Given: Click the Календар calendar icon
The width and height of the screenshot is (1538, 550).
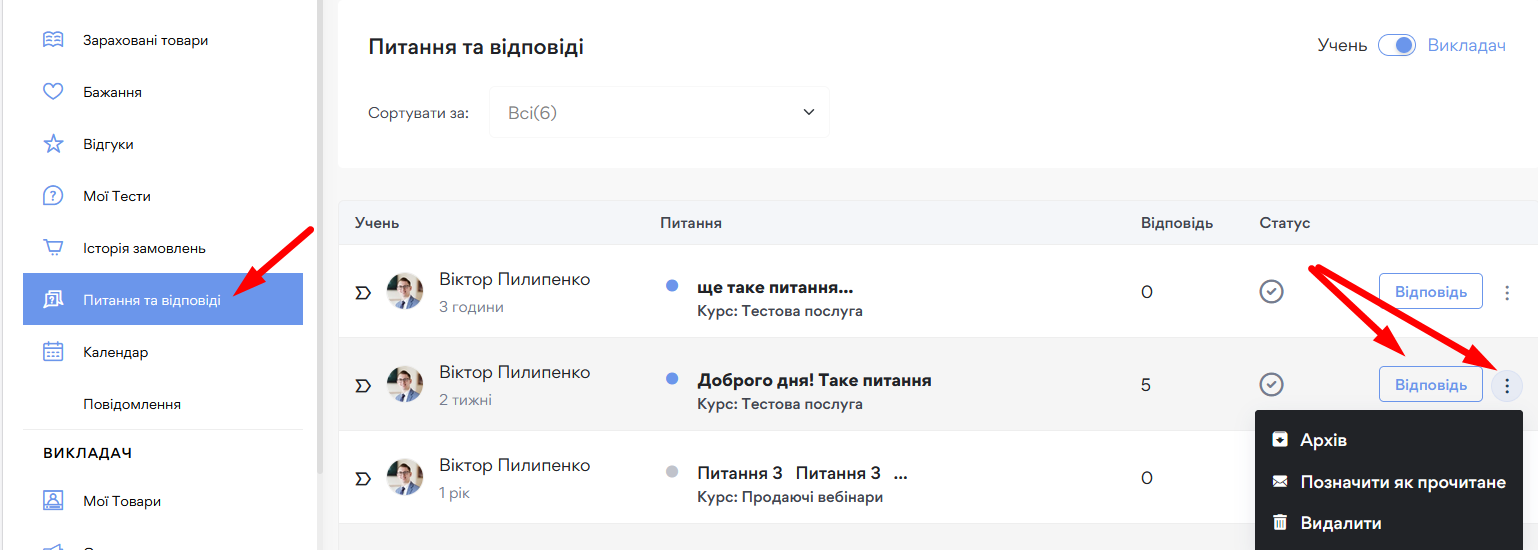Looking at the screenshot, I should click(x=53, y=352).
